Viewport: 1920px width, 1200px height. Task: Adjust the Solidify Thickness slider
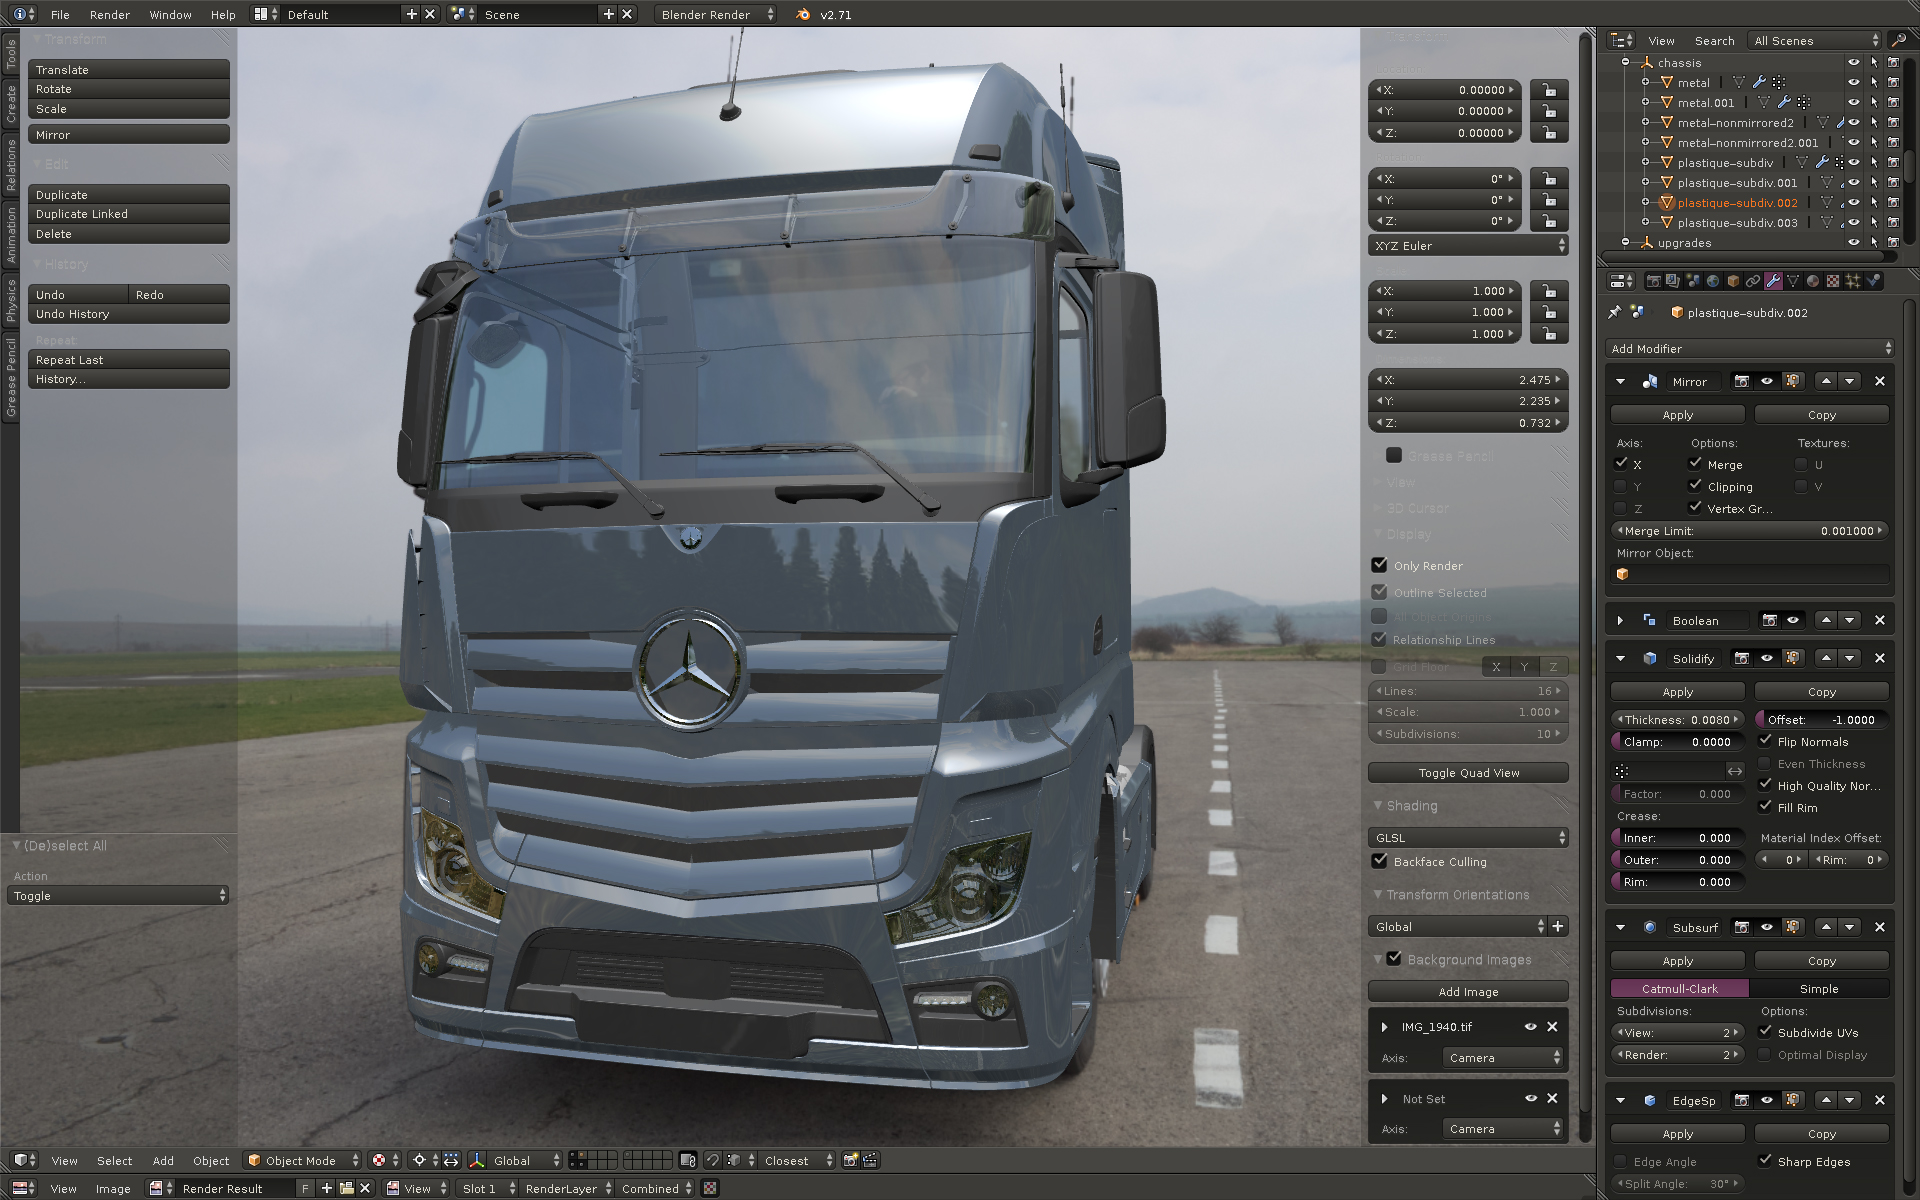tap(1678, 720)
